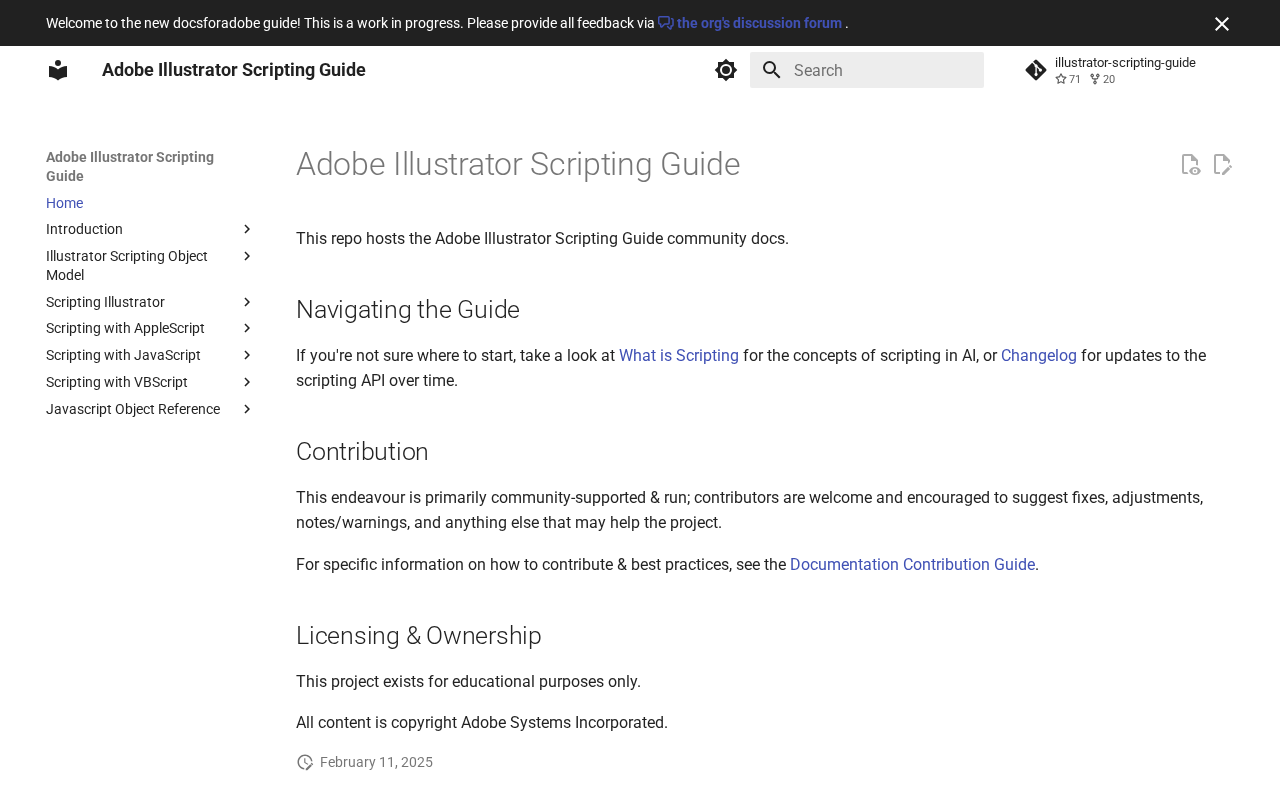Expand the Javascript Object Reference chevron
The image size is (1280, 800).
247,409
